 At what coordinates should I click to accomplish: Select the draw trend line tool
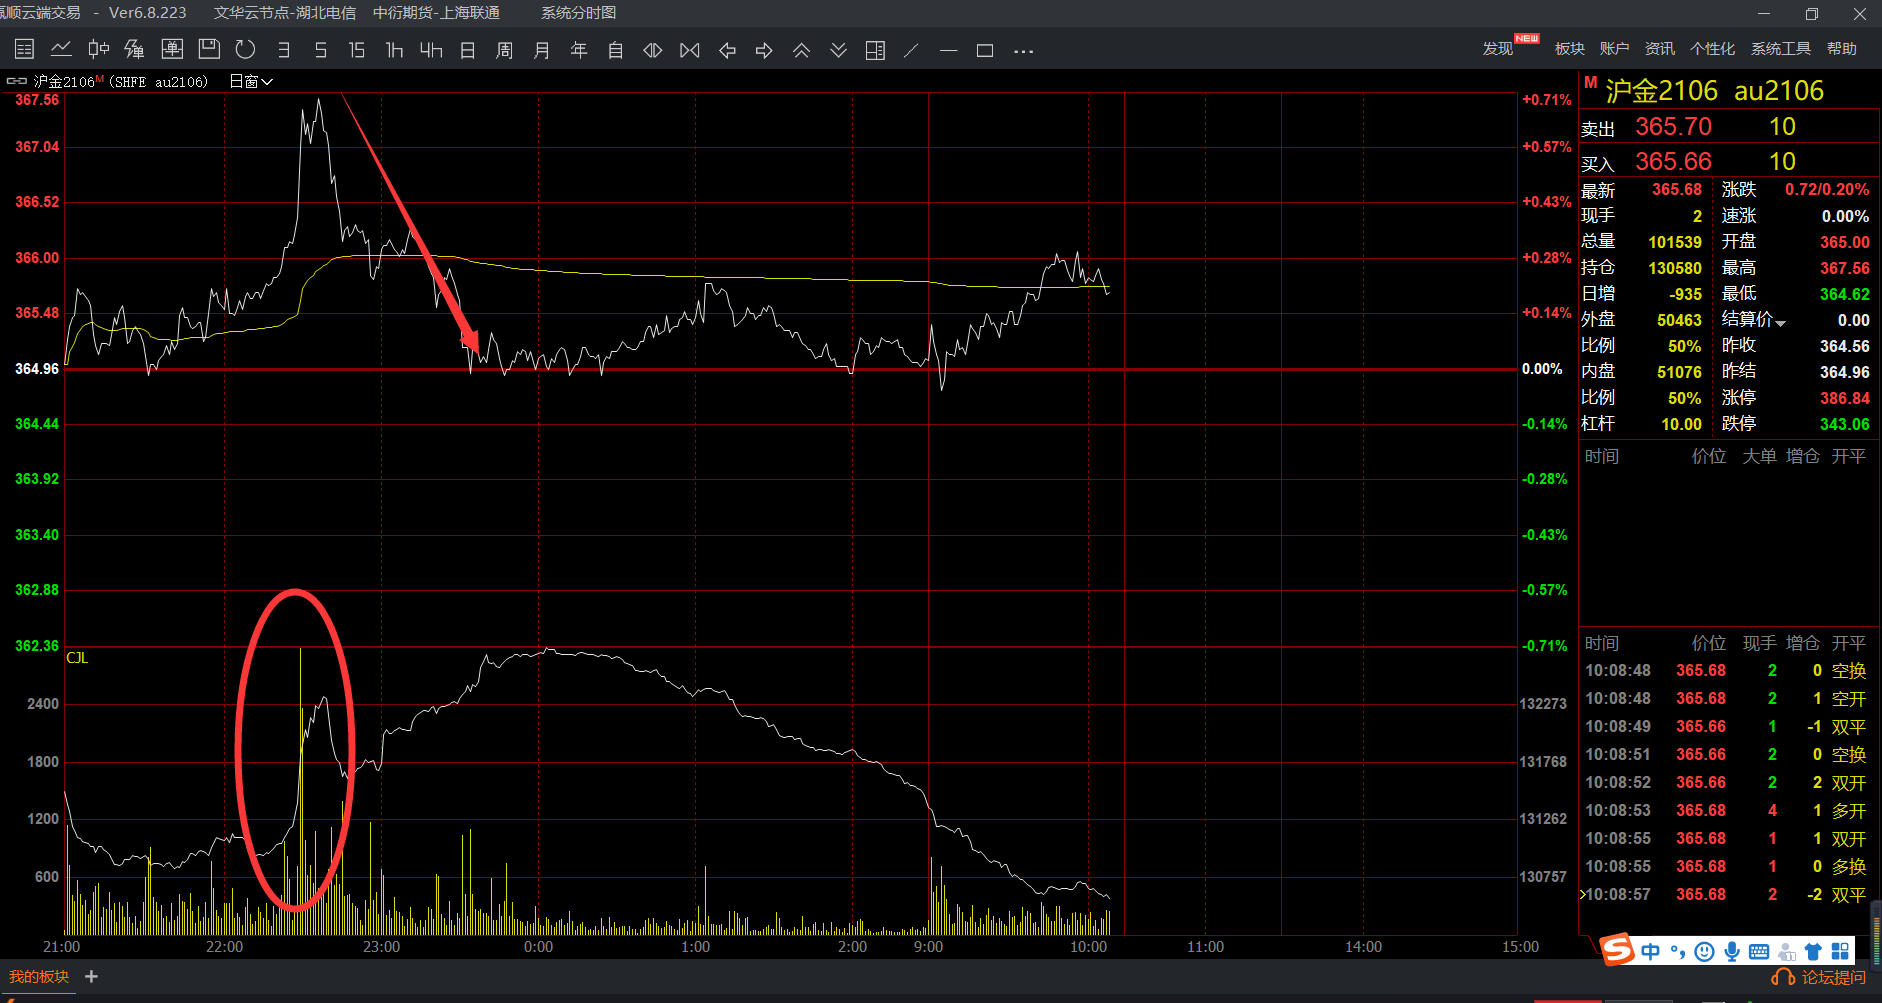(911, 50)
